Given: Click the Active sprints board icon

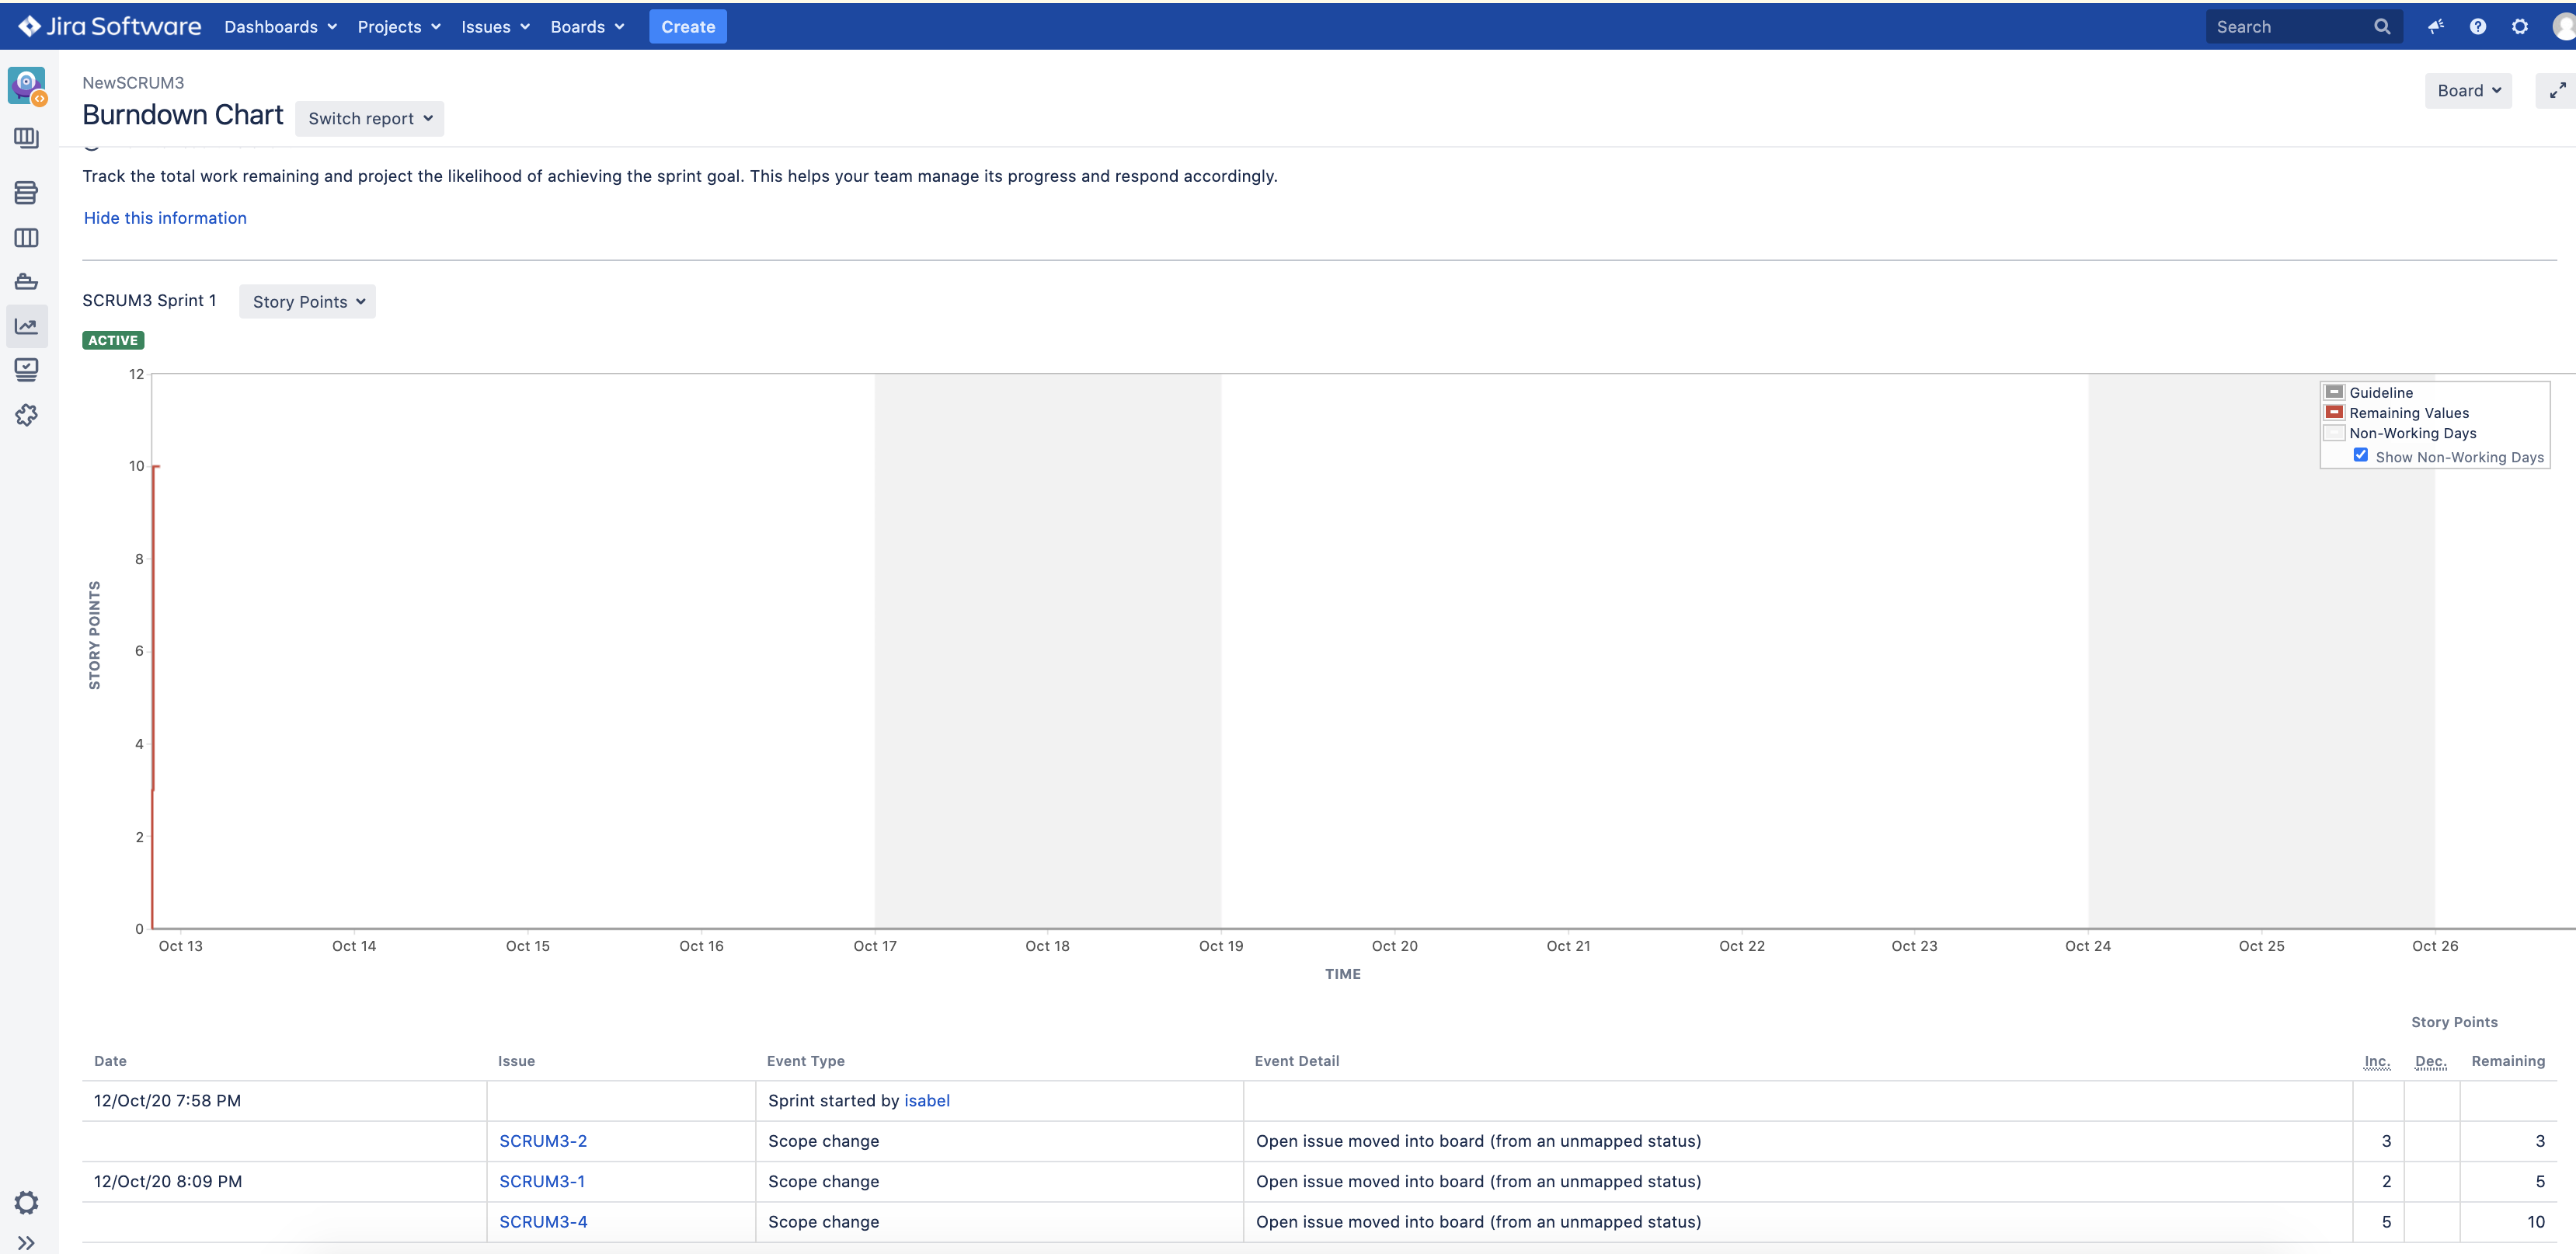Looking at the screenshot, I should point(26,238).
